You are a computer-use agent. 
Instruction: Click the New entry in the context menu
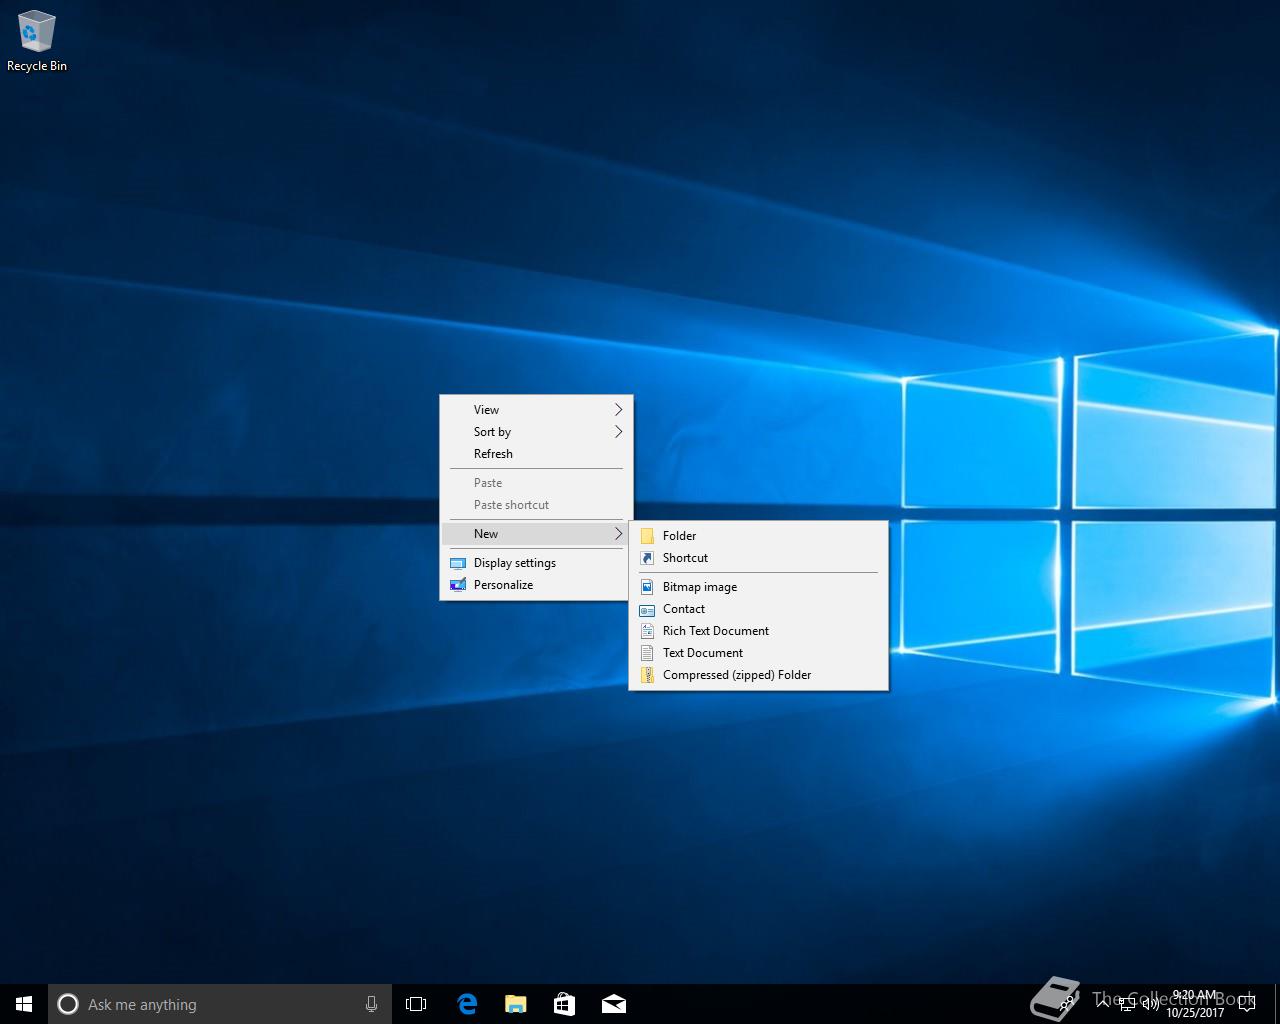(536, 534)
